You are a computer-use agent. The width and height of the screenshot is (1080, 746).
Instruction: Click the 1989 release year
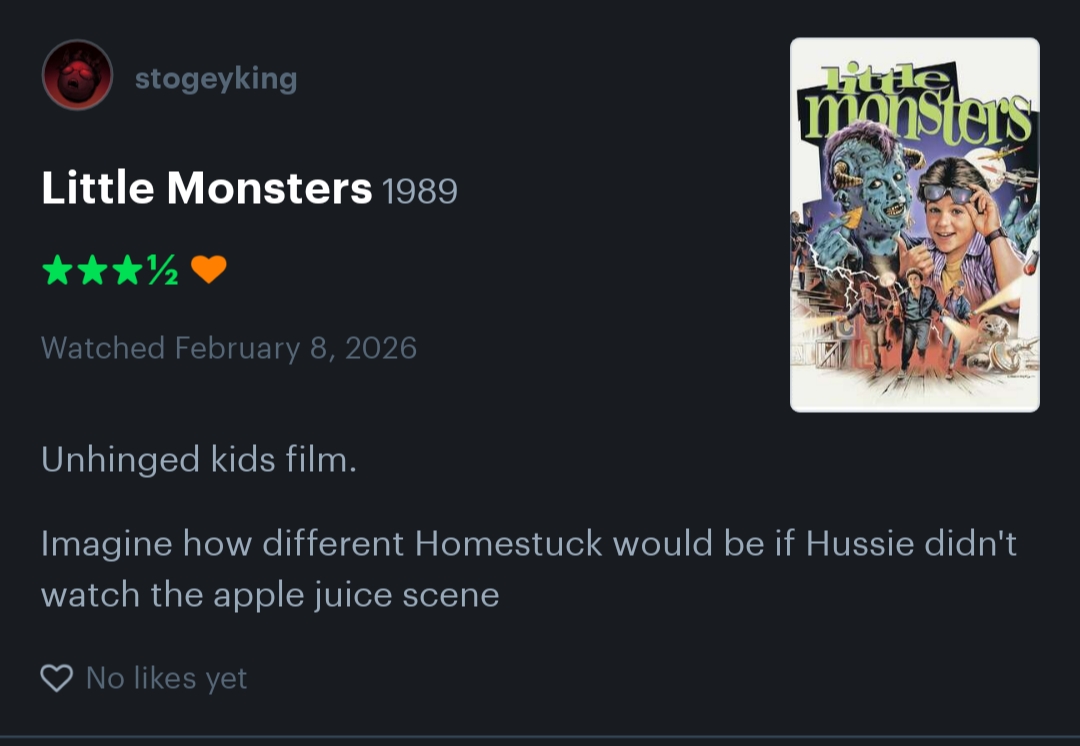pos(420,191)
